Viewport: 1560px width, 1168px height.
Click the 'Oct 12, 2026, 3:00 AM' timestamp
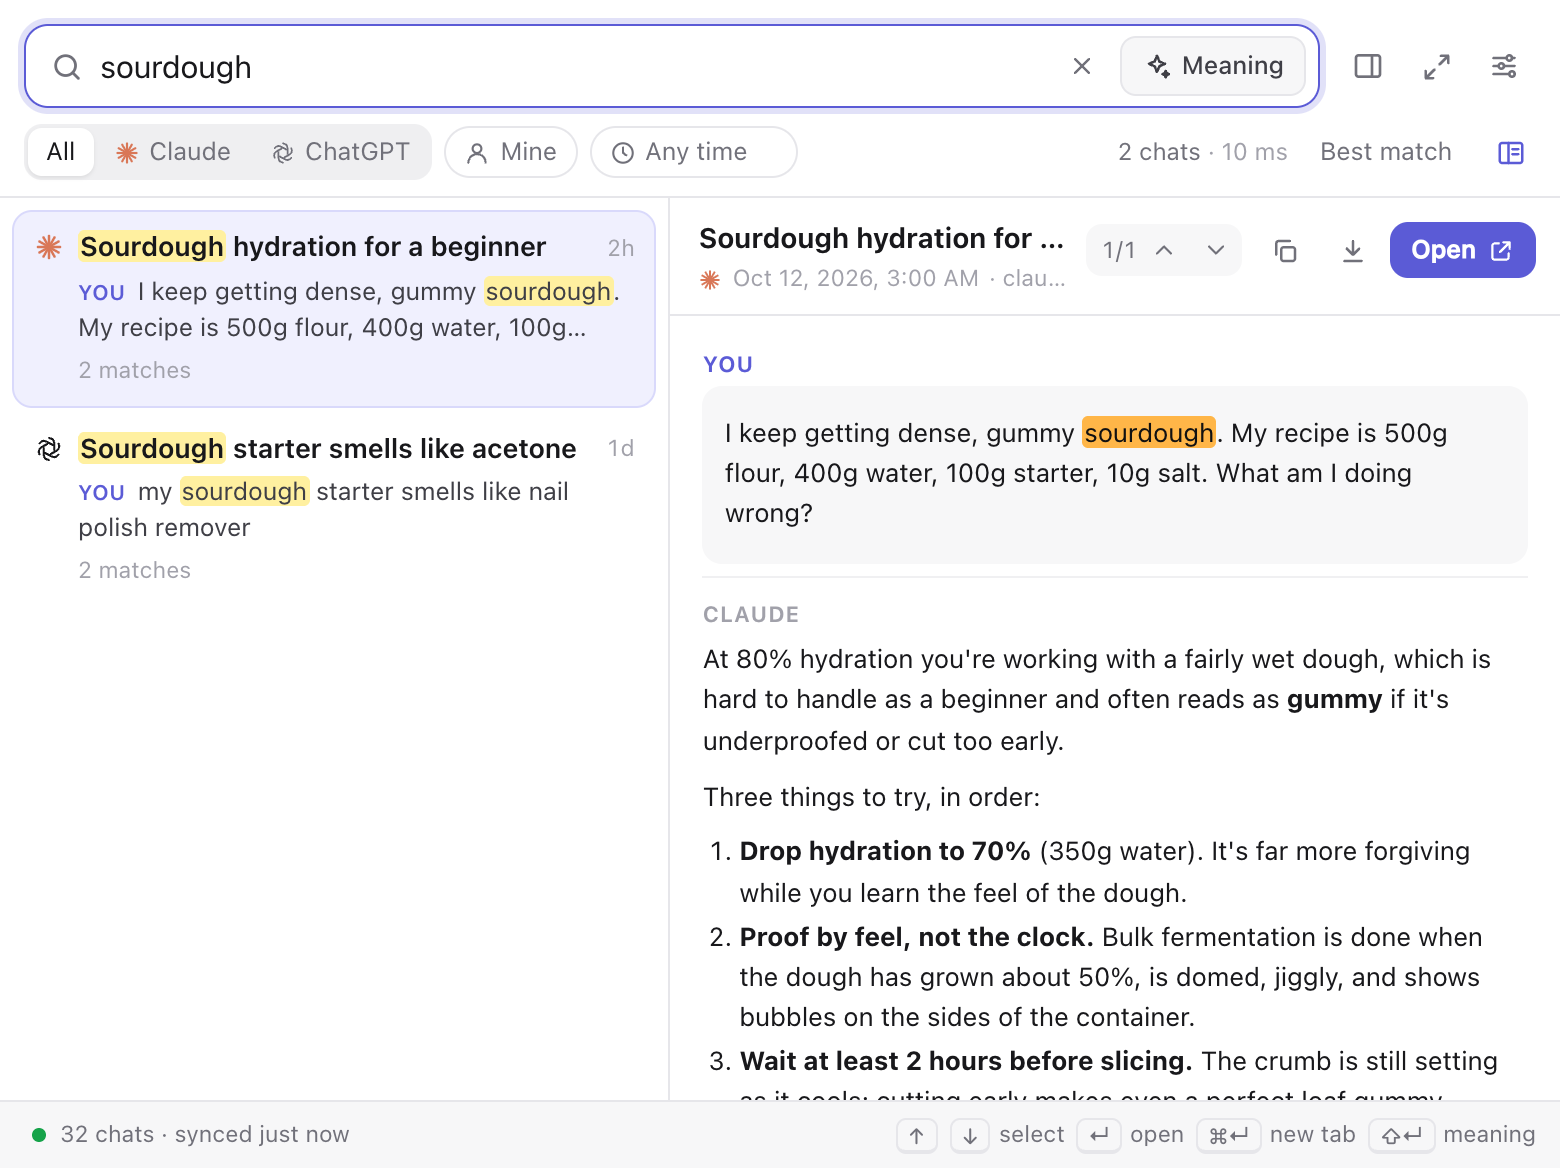856,279
